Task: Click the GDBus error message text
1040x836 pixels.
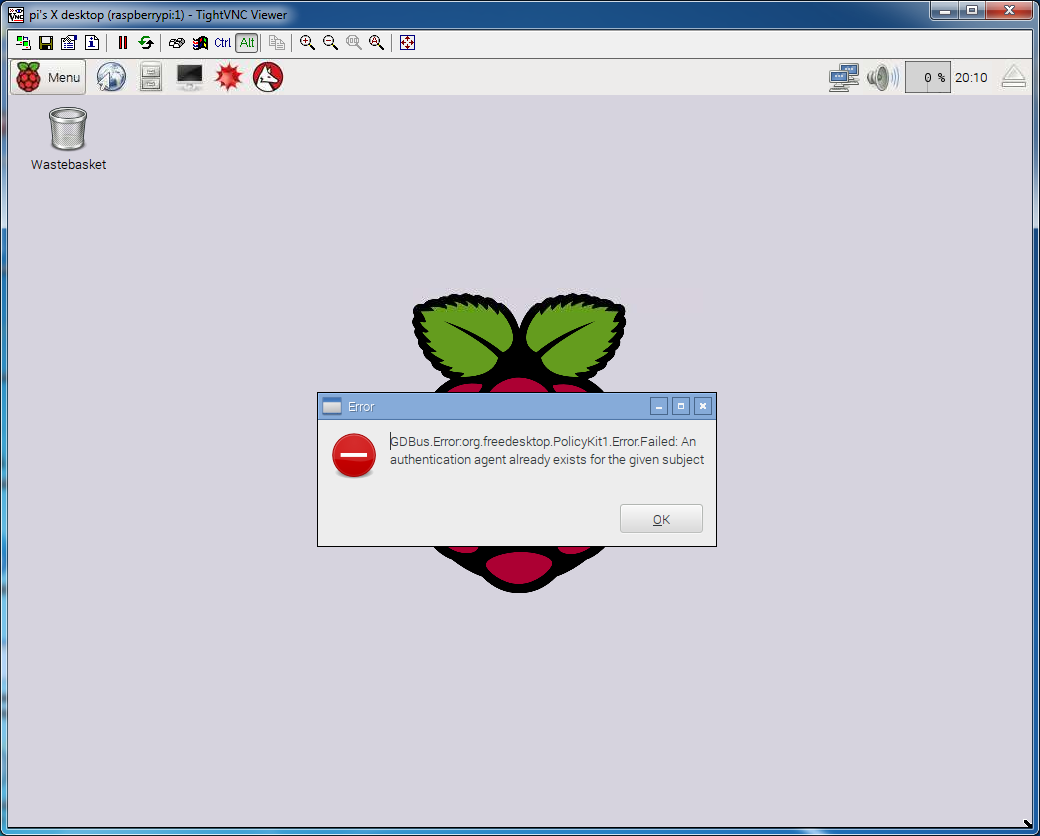Action: 547,451
